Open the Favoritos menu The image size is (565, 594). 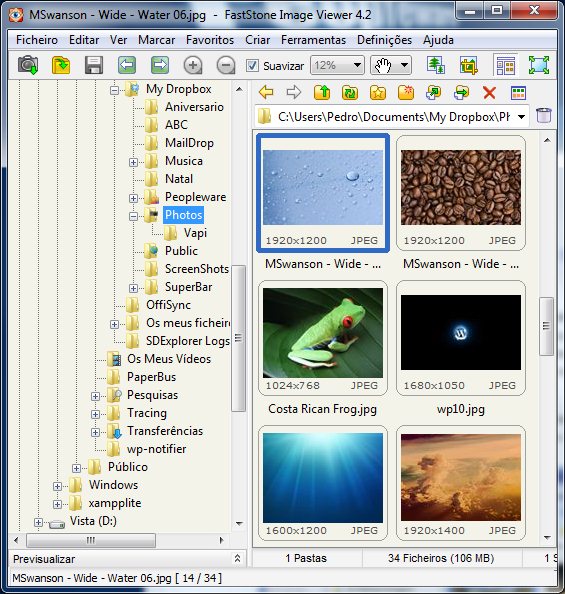click(x=210, y=40)
